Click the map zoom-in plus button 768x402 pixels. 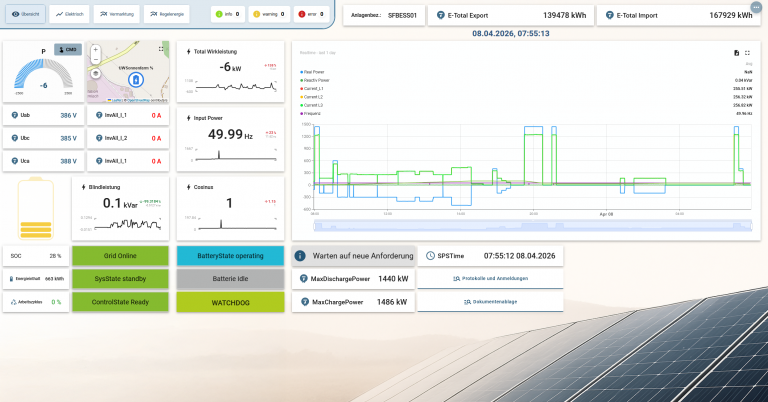(x=95, y=49)
